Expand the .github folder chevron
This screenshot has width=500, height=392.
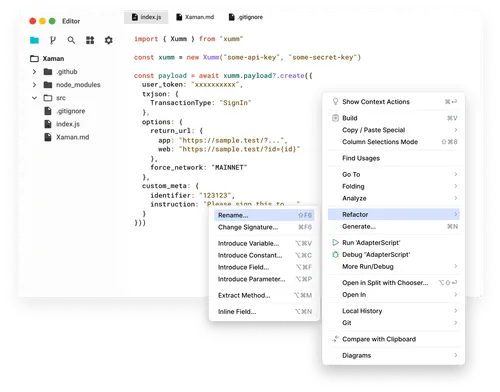(x=34, y=72)
